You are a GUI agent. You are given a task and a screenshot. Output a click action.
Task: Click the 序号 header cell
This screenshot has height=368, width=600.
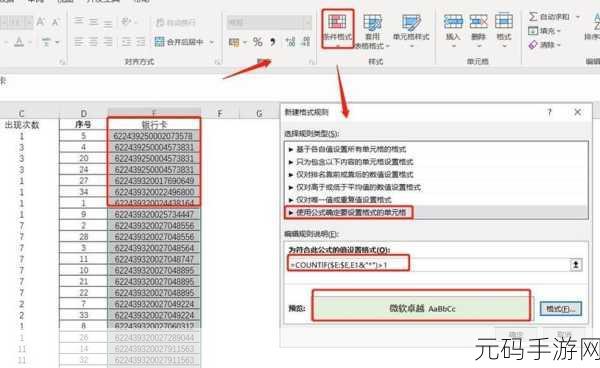(83, 125)
